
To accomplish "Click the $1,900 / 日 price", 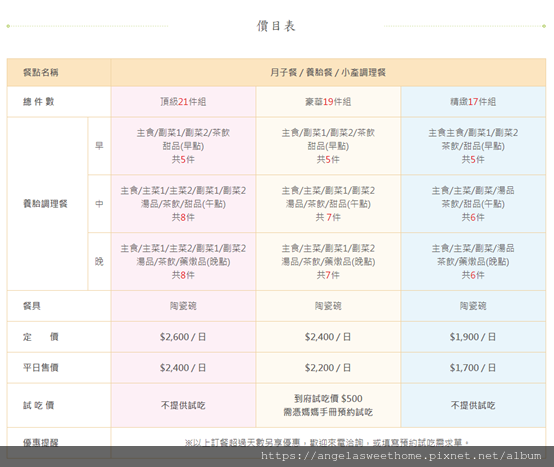I will click(473, 337).
